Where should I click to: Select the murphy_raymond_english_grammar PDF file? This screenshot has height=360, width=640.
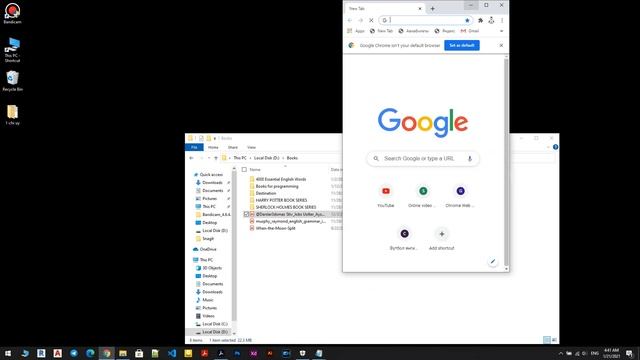(x=290, y=221)
